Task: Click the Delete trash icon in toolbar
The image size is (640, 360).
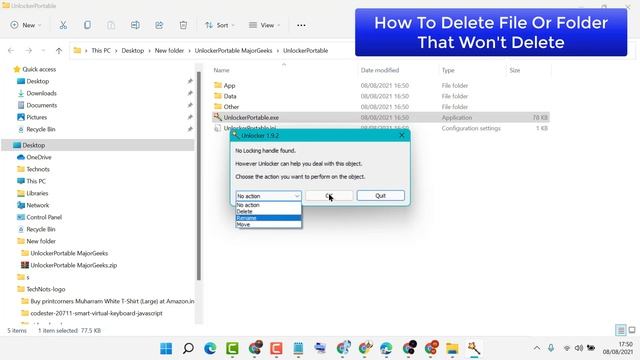Action: [x=183, y=25]
